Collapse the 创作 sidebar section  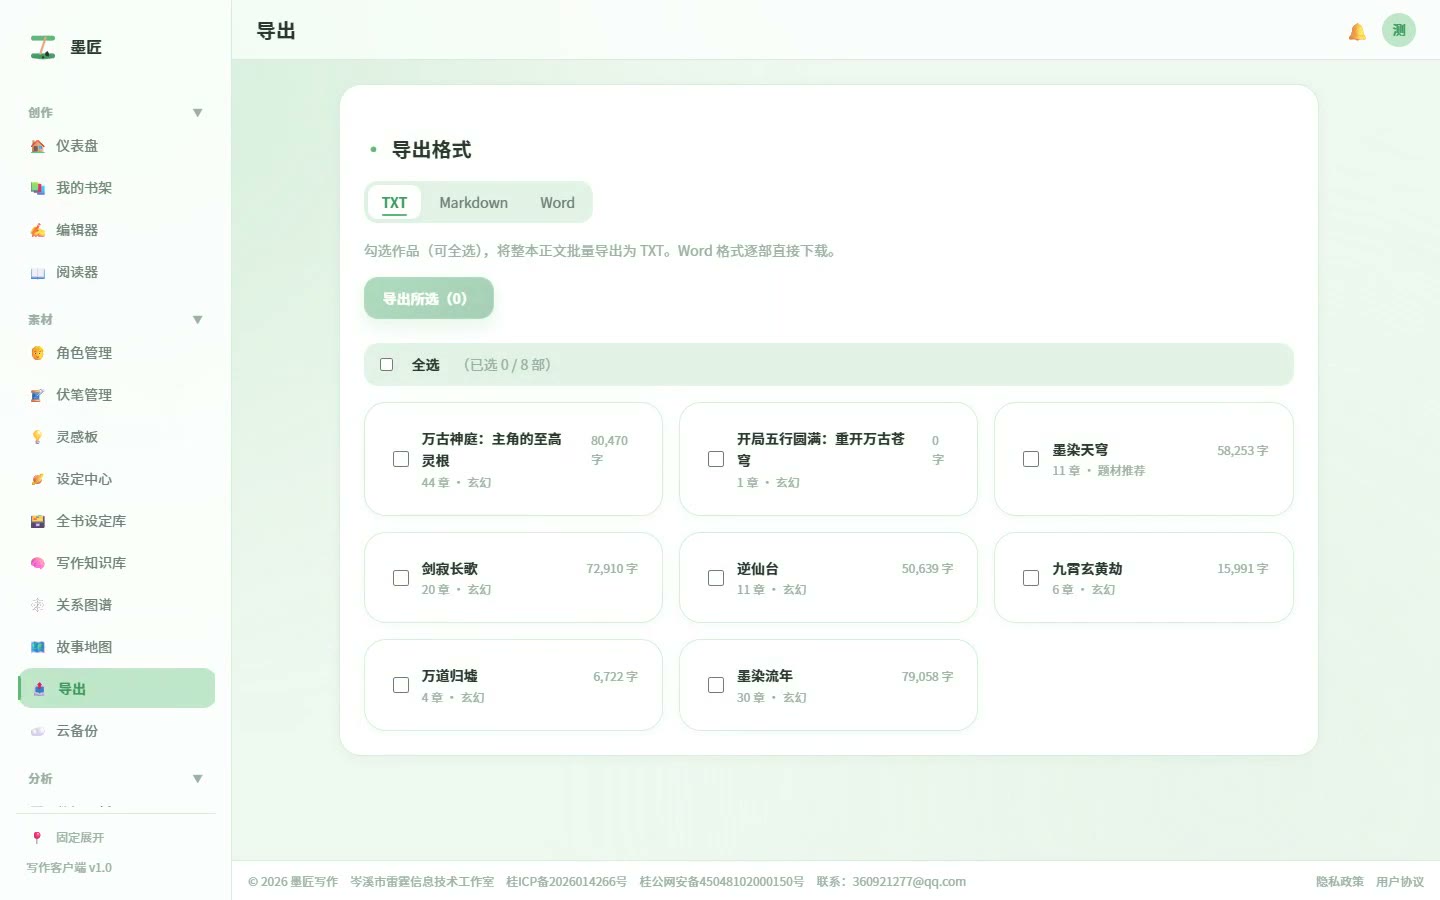point(197,113)
